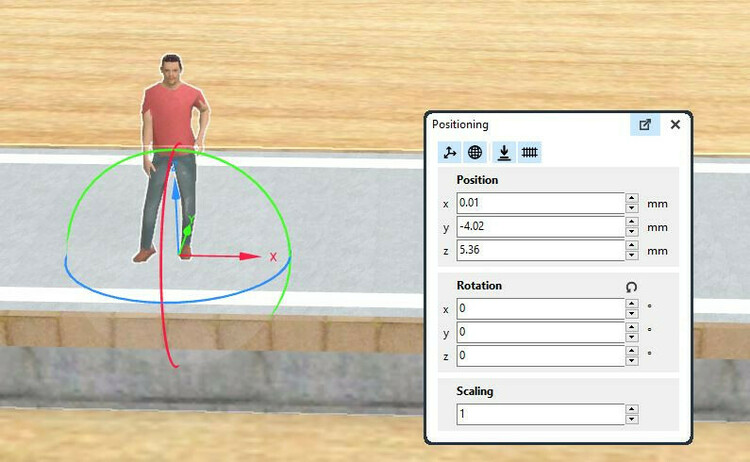750x462 pixels.
Task: Increase Position y with up arrow
Action: coord(632,221)
